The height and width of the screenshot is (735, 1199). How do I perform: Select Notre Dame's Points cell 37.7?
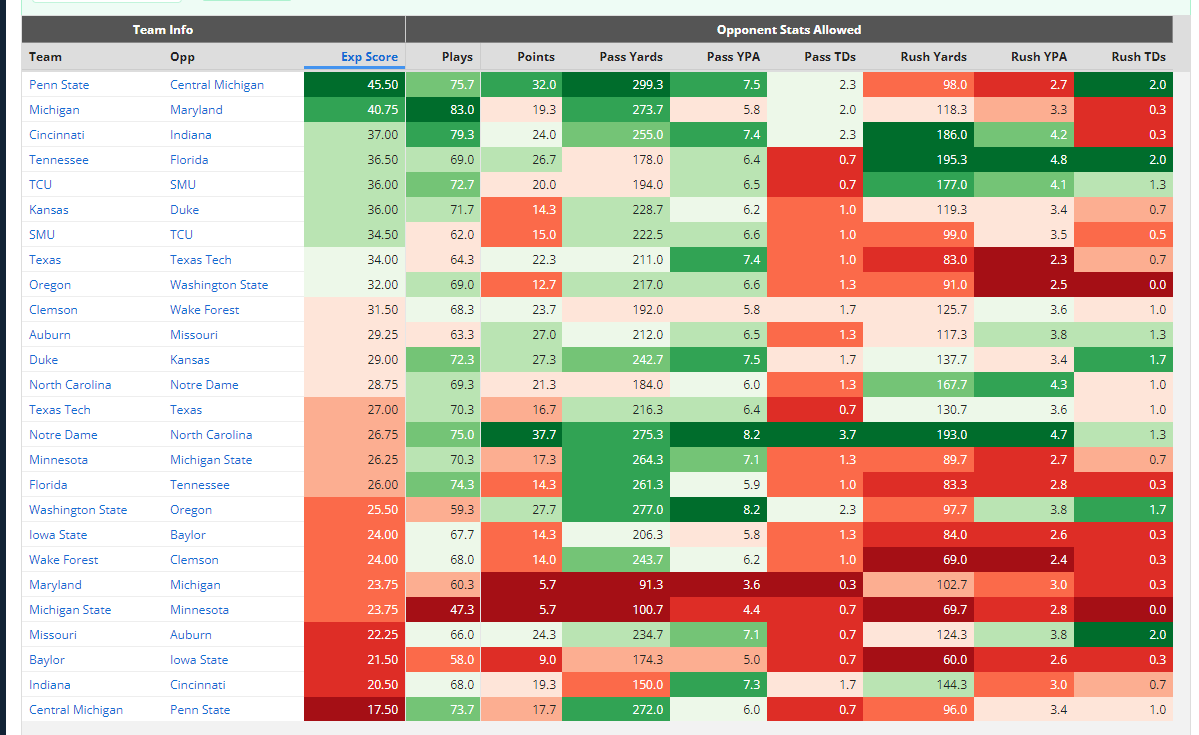[522, 434]
